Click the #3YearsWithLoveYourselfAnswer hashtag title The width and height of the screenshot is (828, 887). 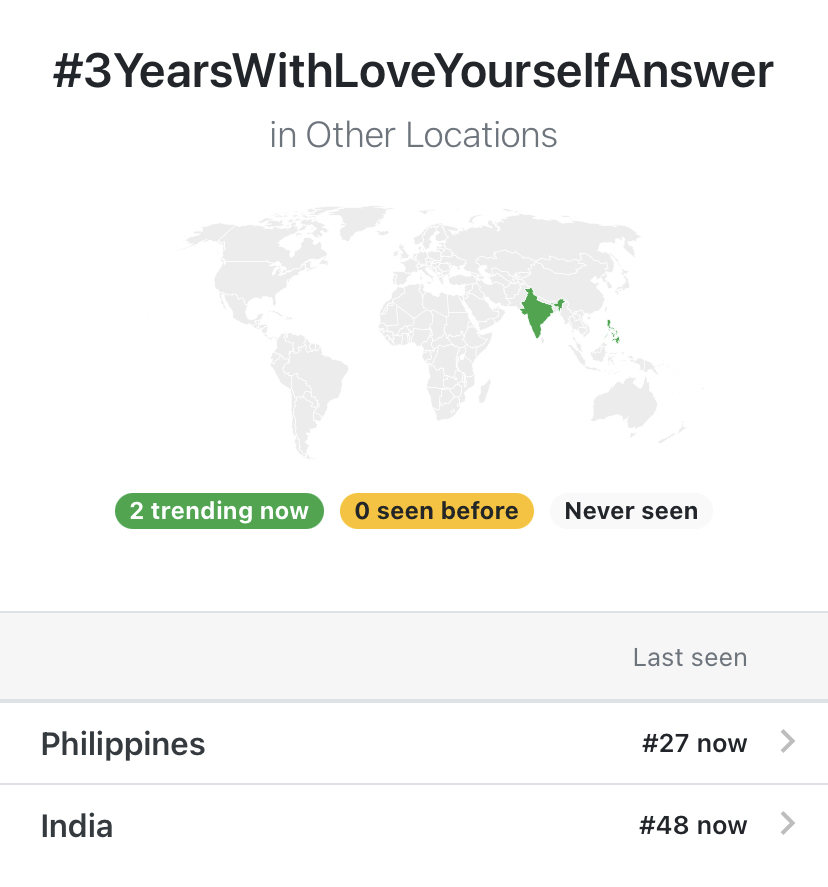(413, 71)
